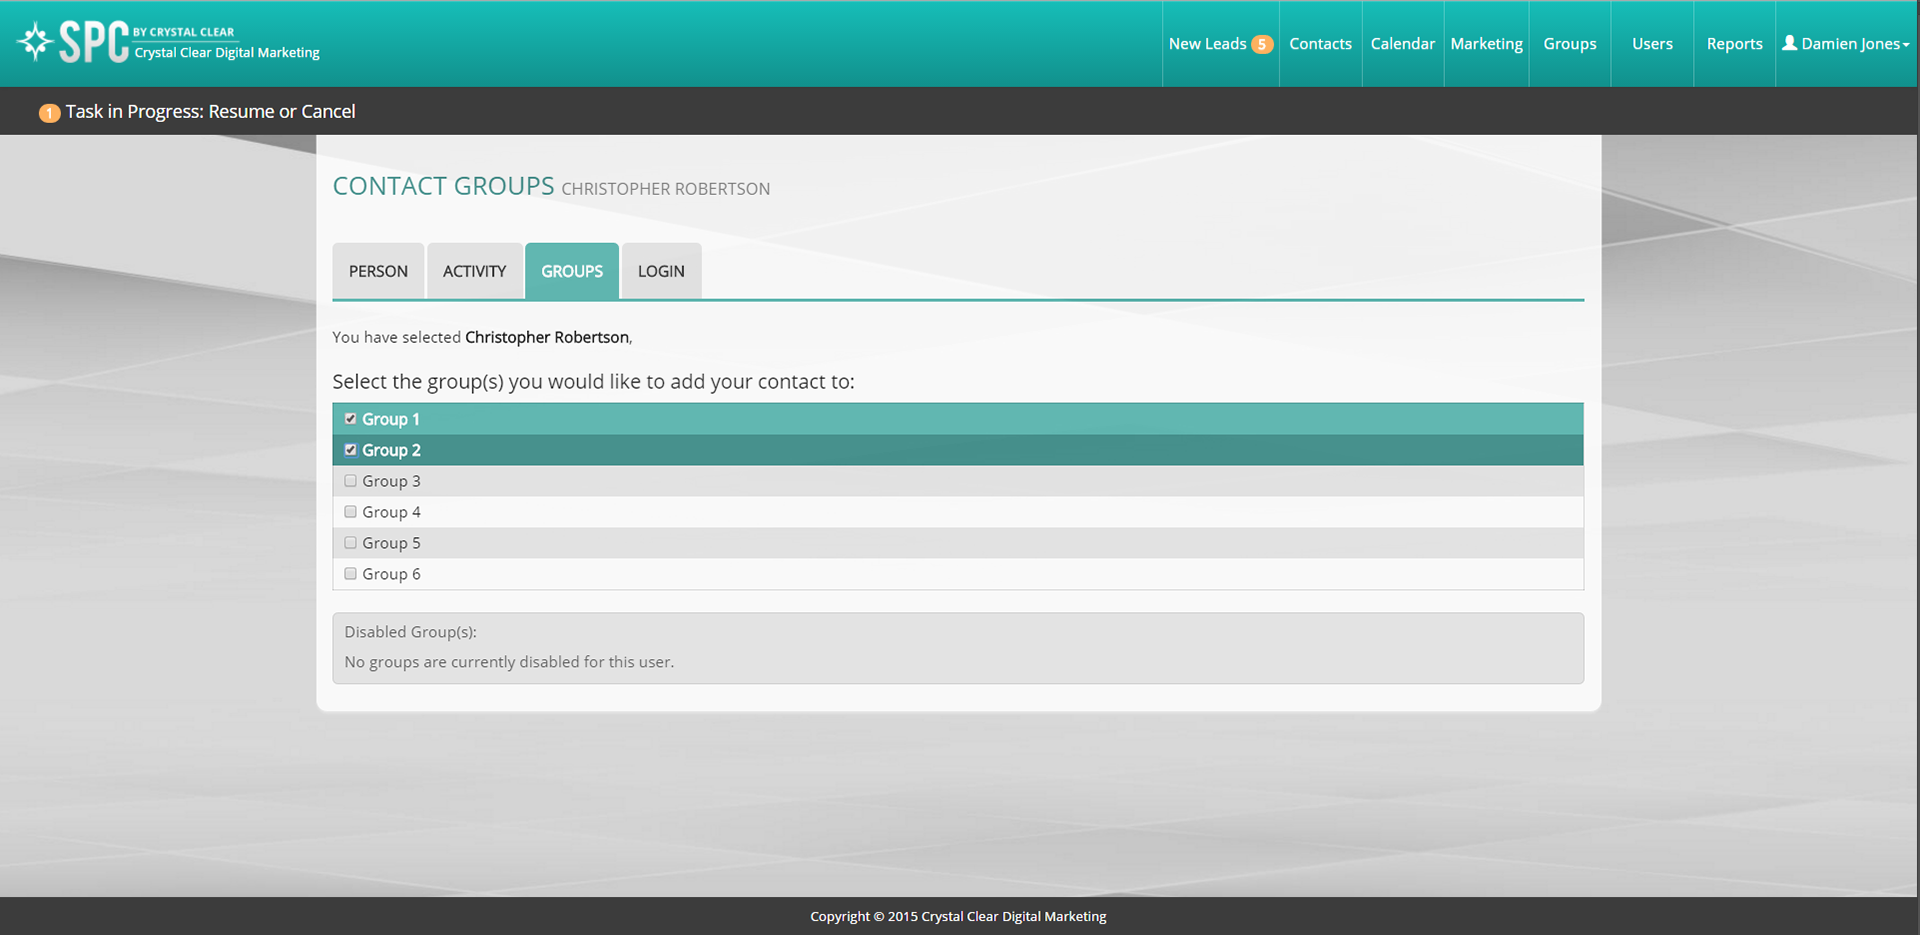Click the Christopher Robertson name in selection text

click(547, 337)
